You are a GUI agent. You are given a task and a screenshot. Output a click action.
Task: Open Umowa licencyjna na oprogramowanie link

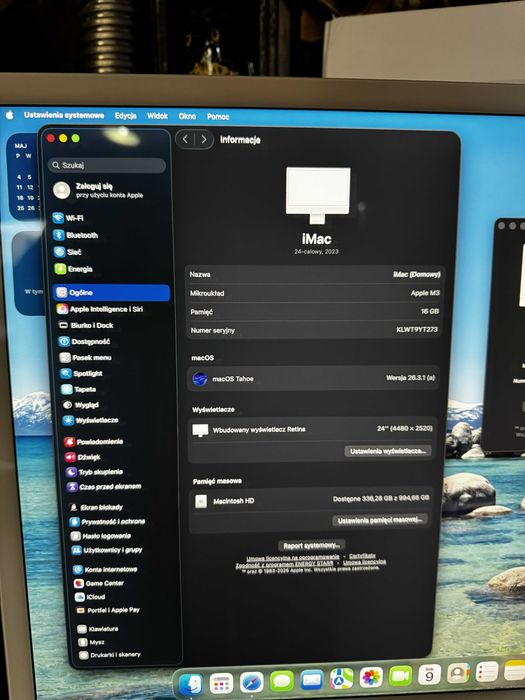click(293, 558)
